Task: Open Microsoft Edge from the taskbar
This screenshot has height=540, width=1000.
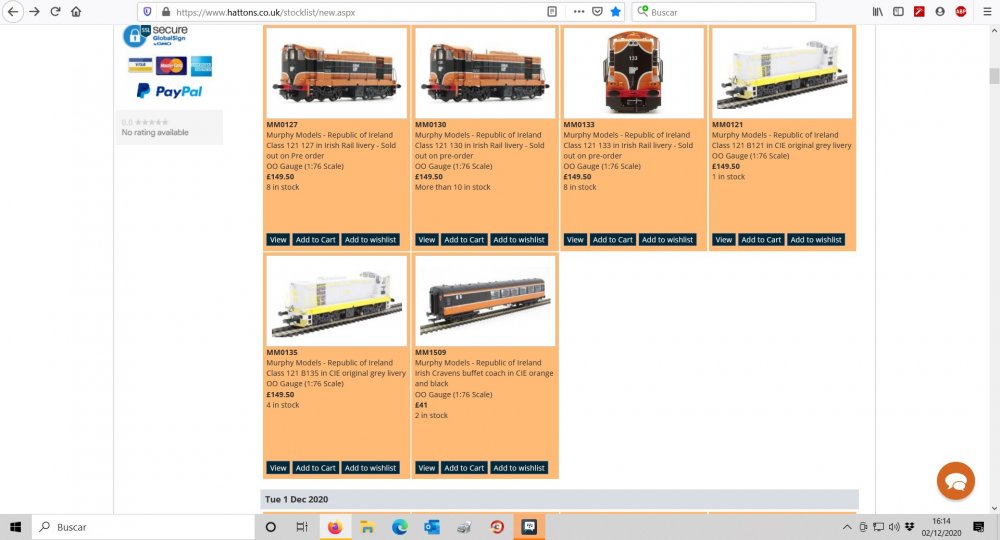Action: click(400, 527)
